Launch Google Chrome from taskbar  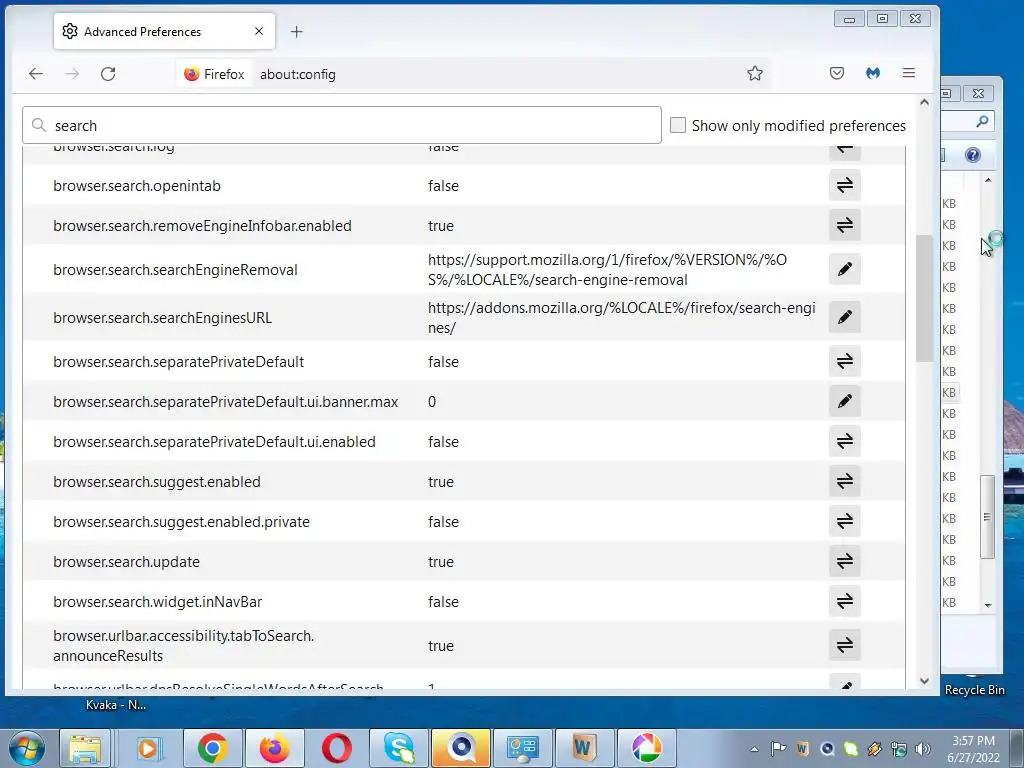tap(212, 748)
